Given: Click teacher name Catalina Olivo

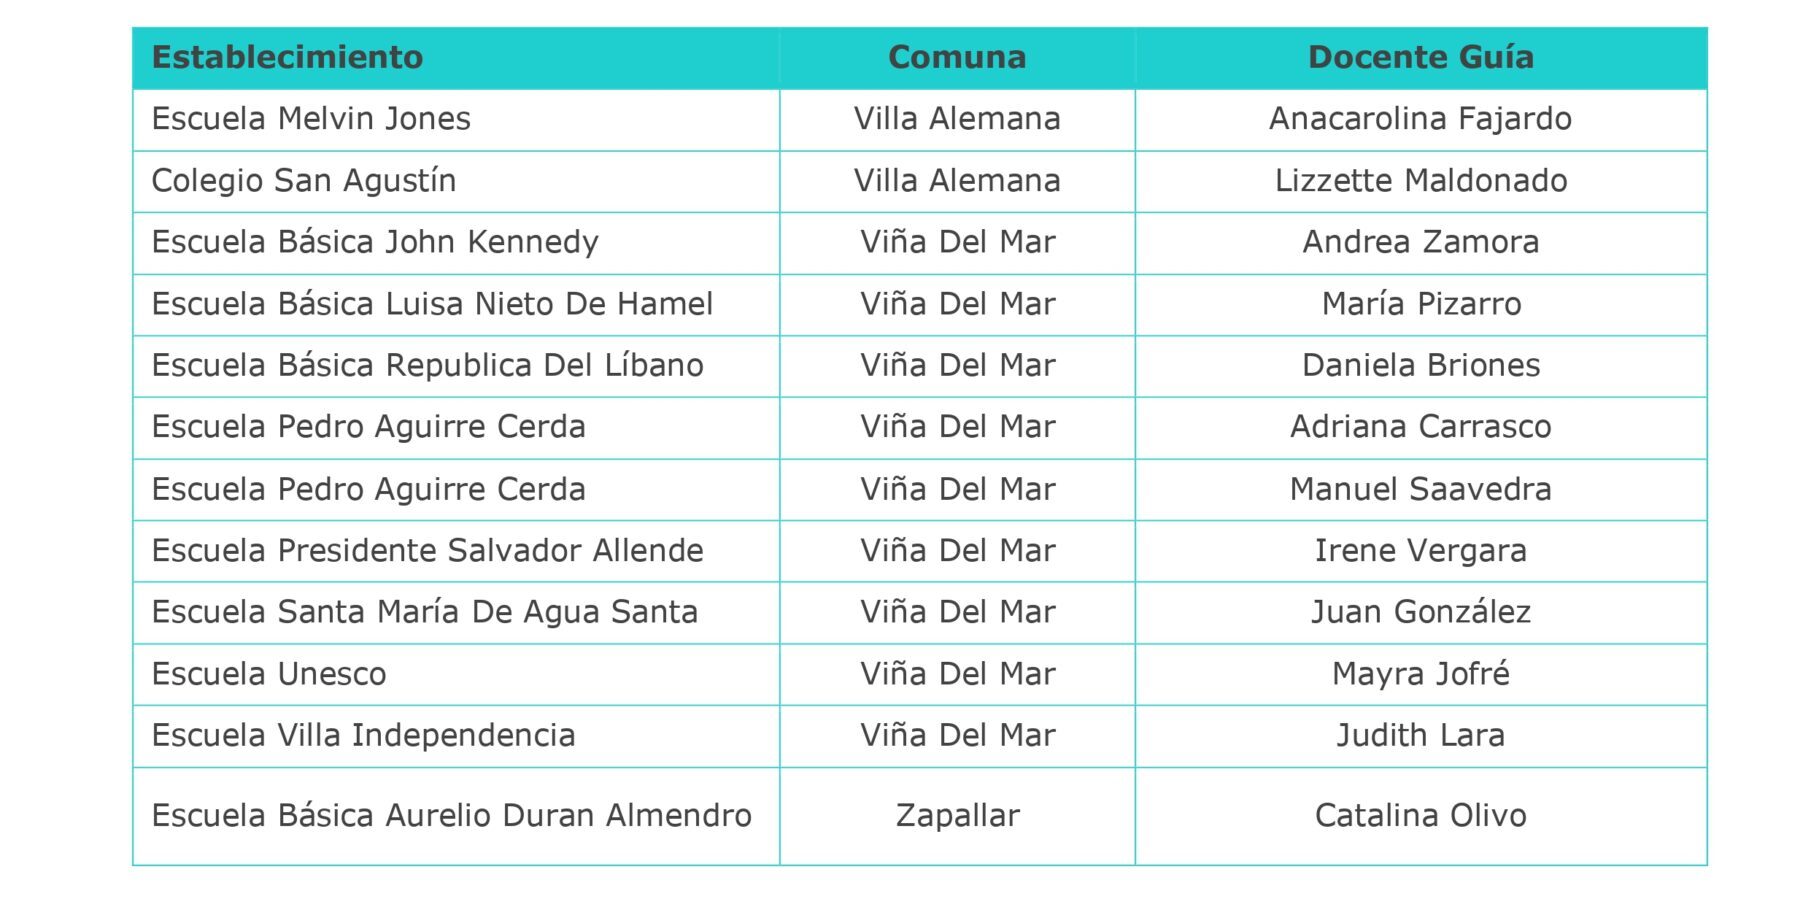Looking at the screenshot, I should coord(1420,816).
